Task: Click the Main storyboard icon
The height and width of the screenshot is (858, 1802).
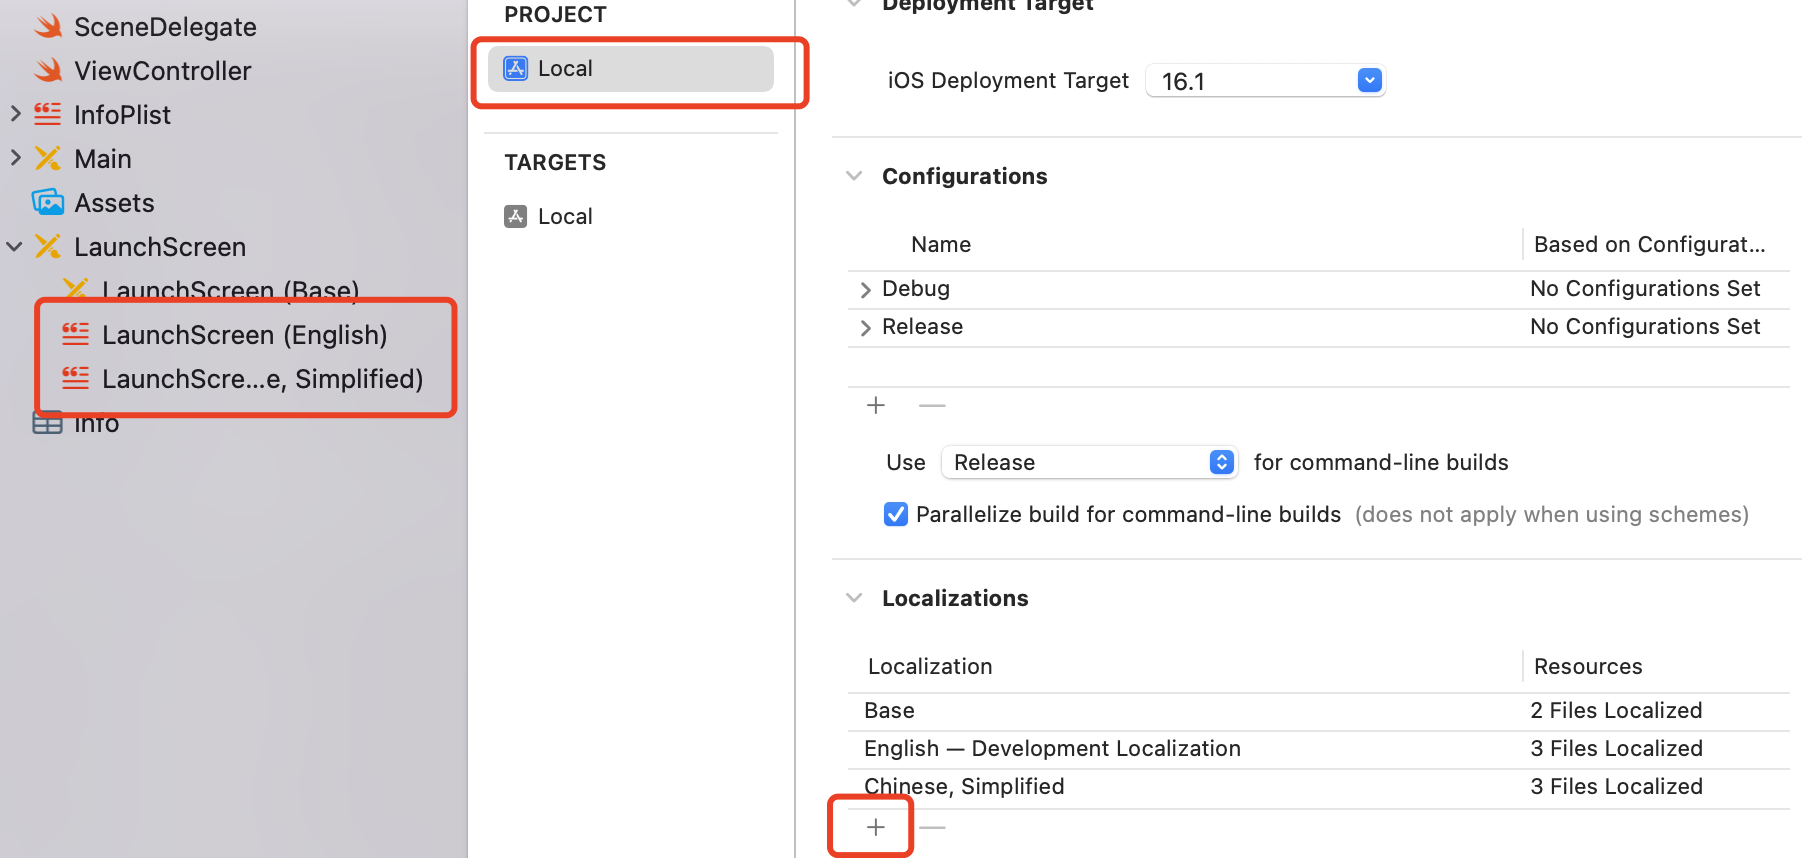Action: pyautogui.click(x=48, y=159)
